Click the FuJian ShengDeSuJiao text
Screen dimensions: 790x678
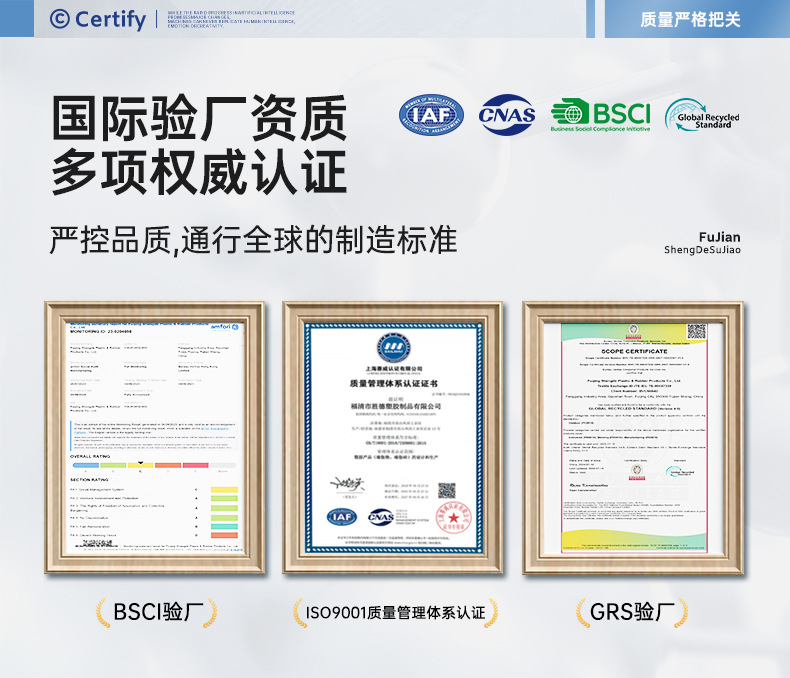click(702, 243)
